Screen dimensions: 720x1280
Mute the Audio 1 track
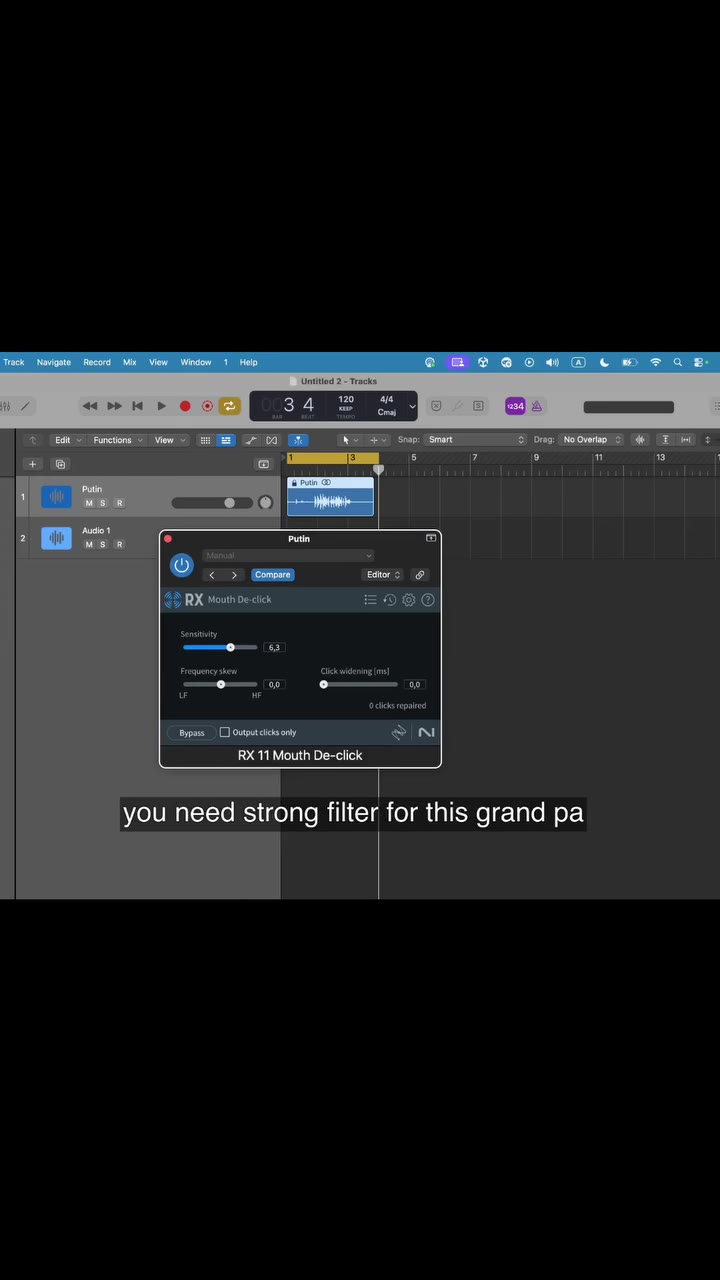click(x=89, y=545)
